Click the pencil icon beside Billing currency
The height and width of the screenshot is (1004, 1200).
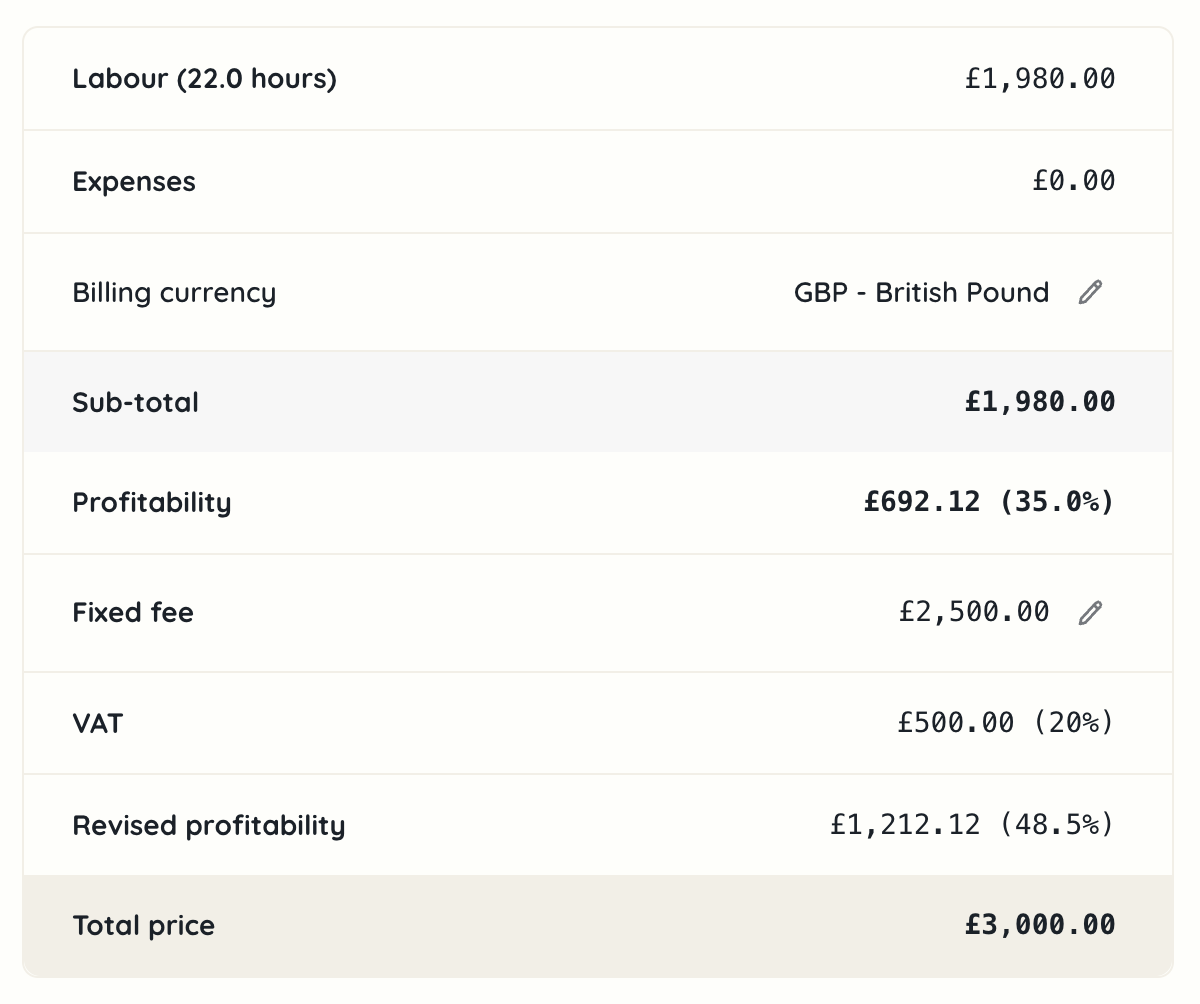pos(1090,292)
